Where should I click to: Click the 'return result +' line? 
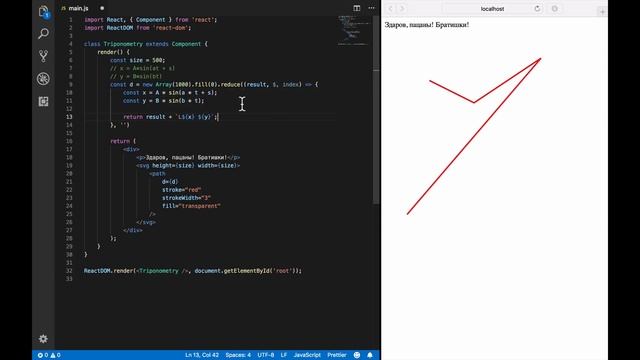coord(170,117)
